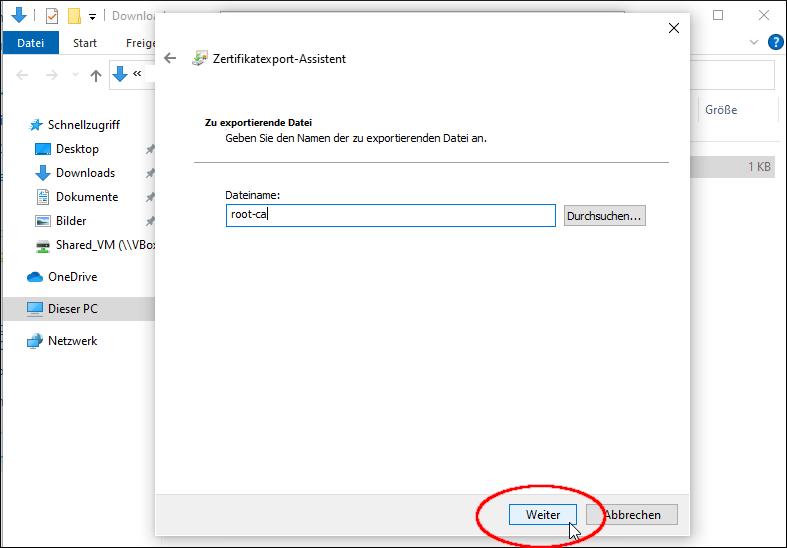
Task: Close the Explorer window
Action: click(x=763, y=15)
